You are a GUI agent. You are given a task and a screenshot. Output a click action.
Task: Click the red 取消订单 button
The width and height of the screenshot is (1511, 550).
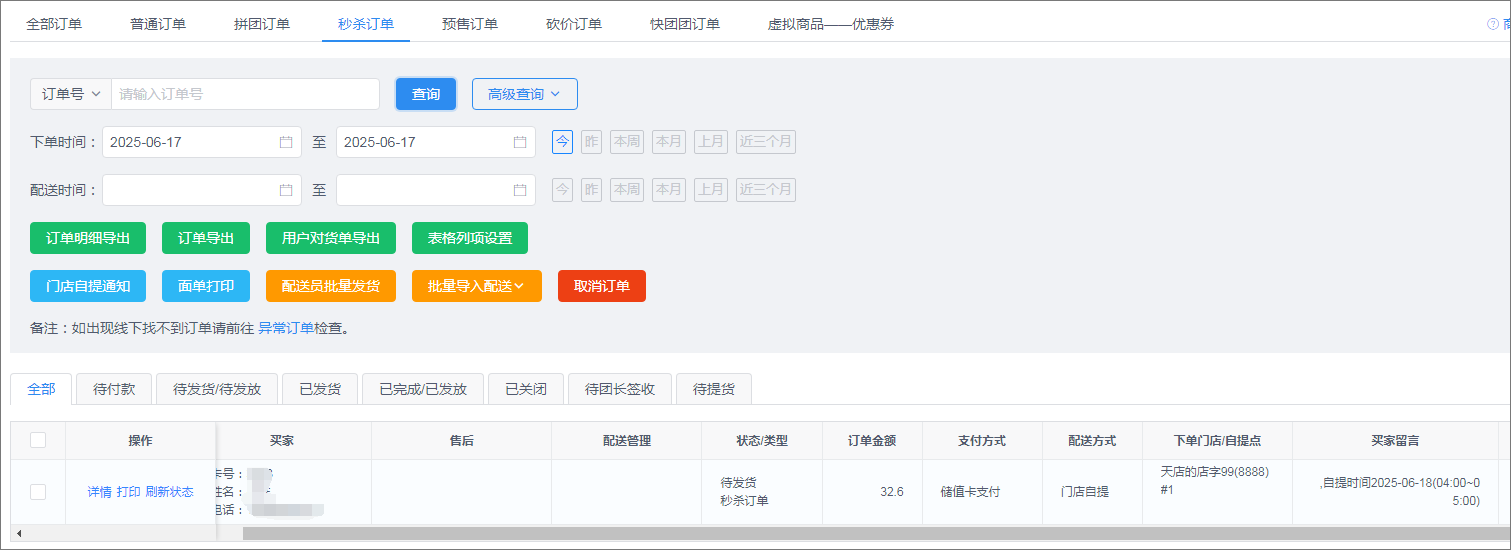602,286
